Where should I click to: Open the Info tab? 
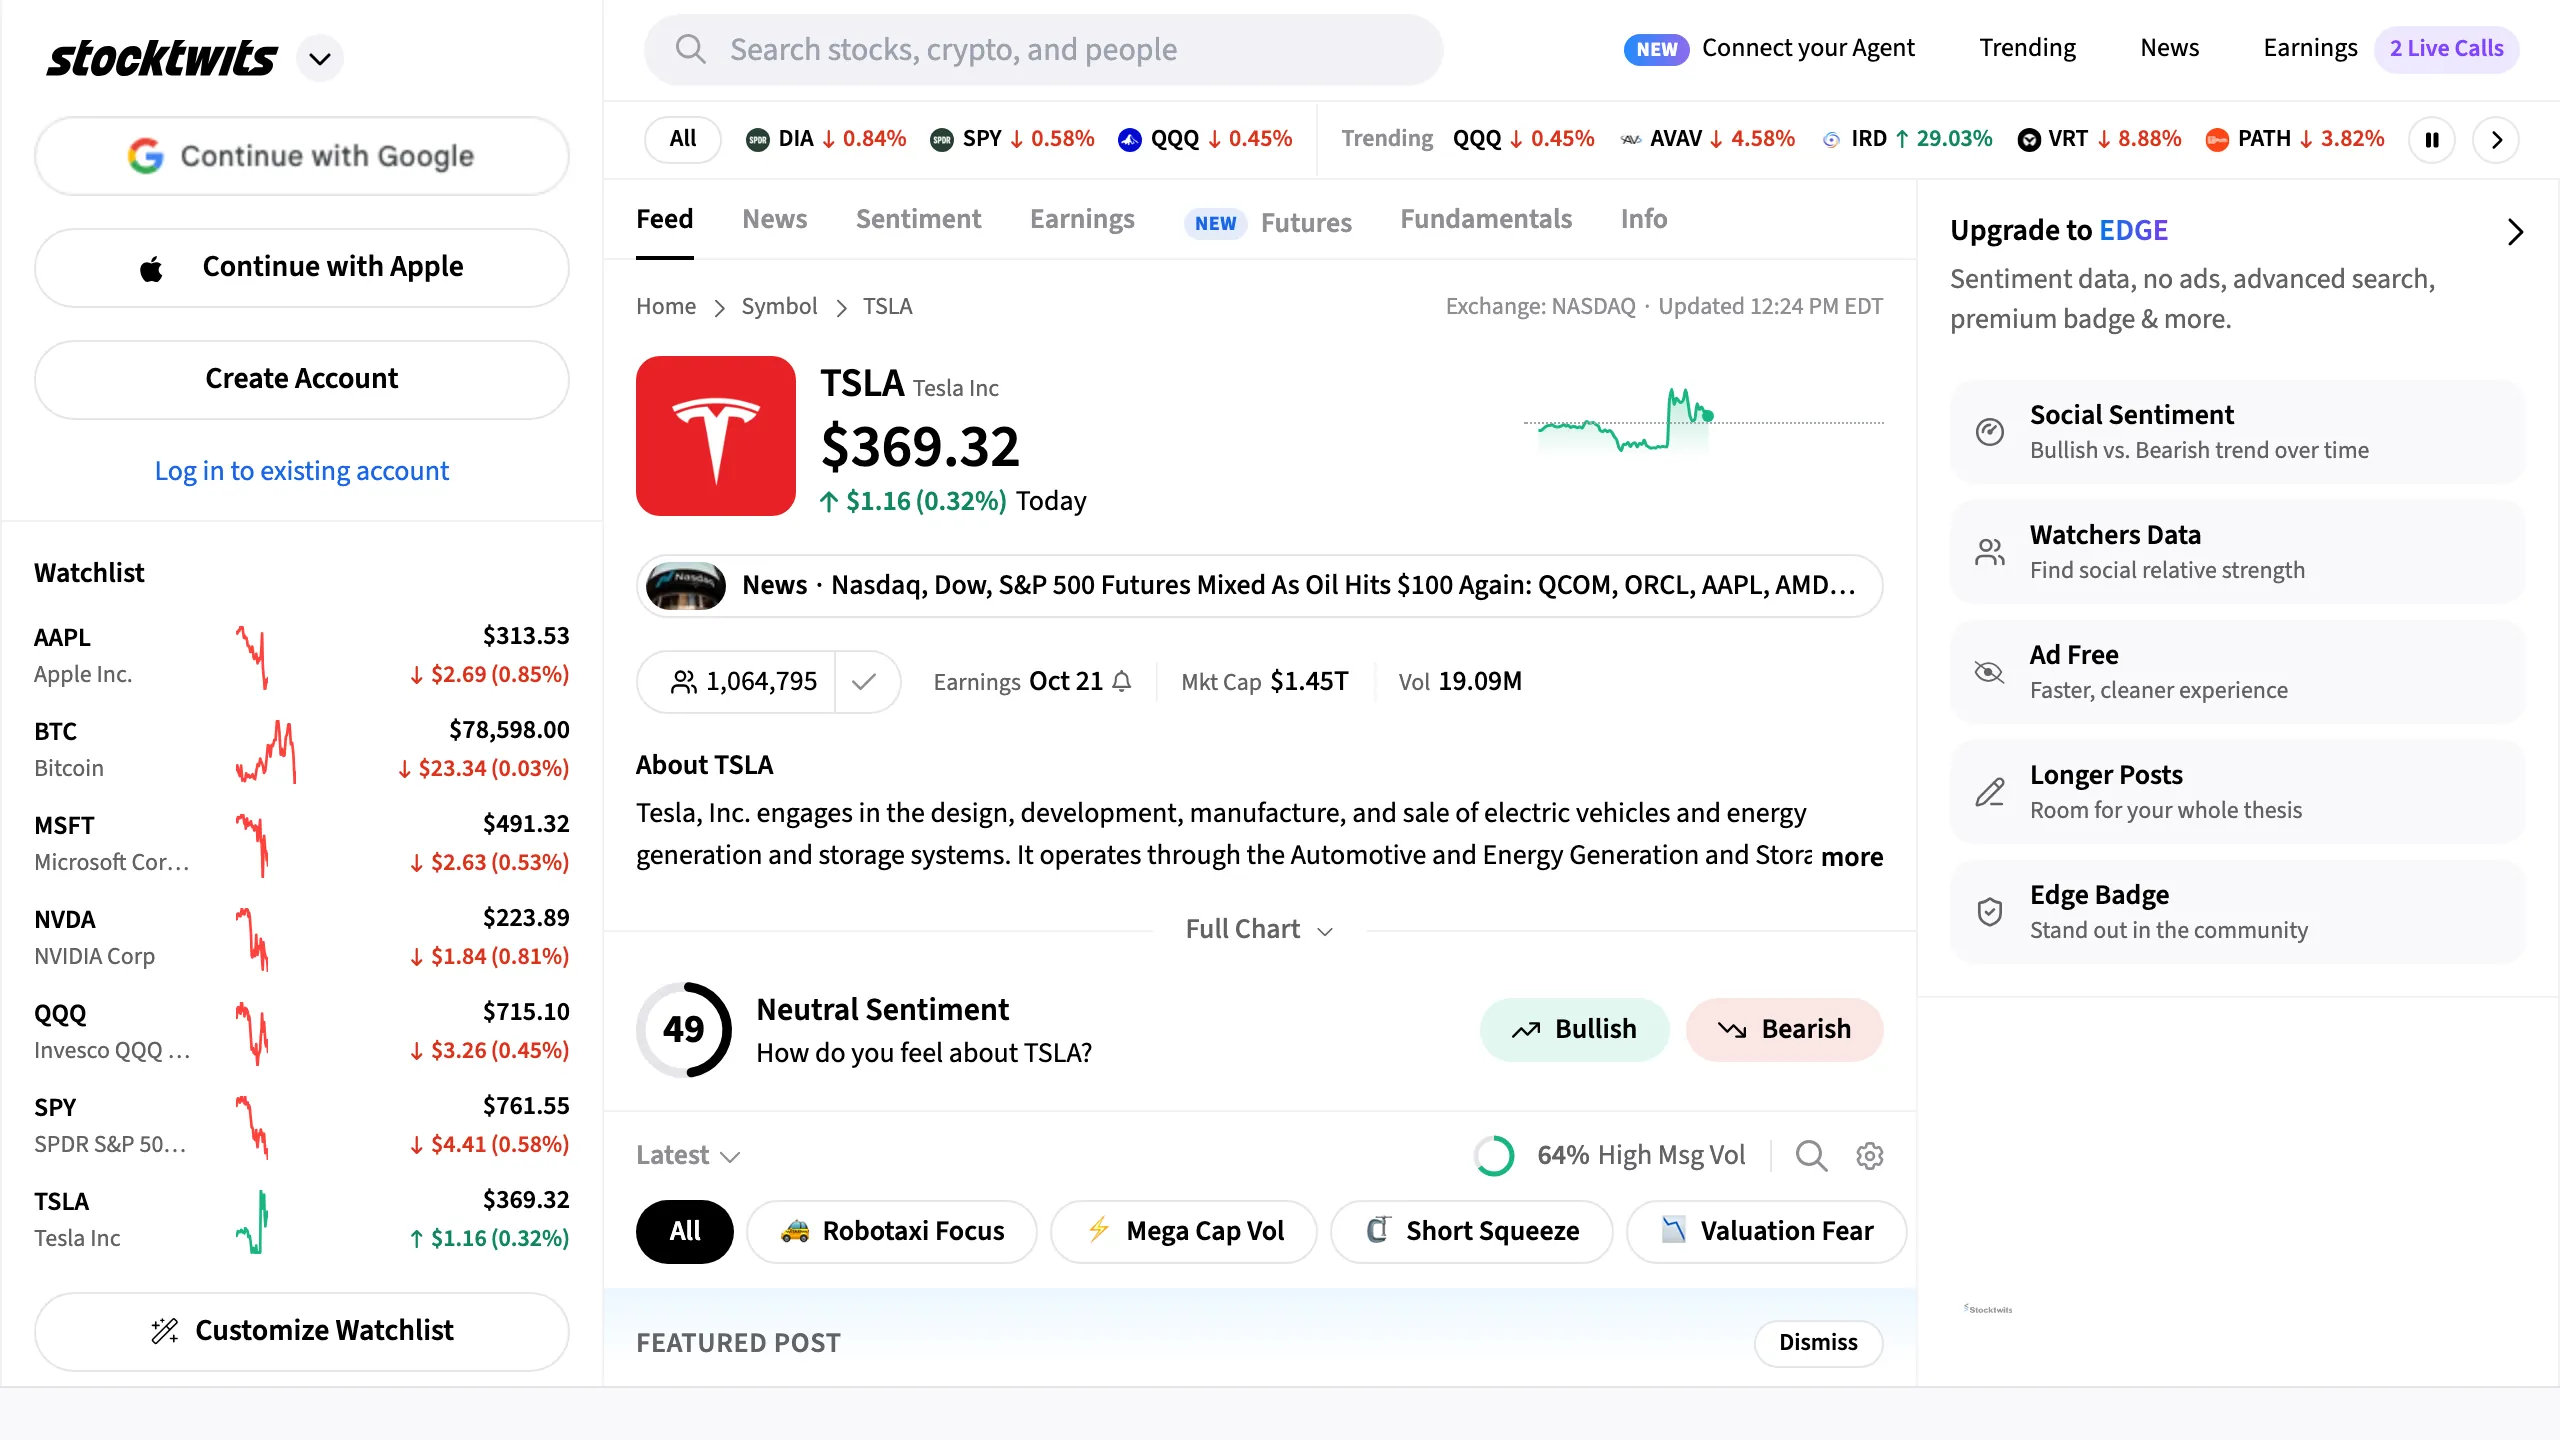[x=1644, y=219]
